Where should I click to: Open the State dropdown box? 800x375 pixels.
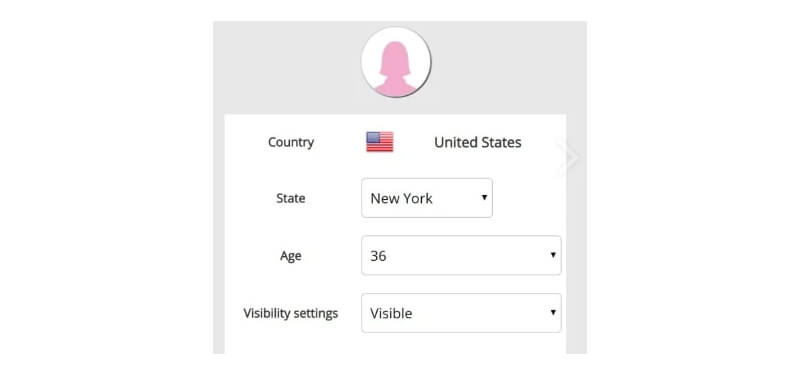[427, 198]
